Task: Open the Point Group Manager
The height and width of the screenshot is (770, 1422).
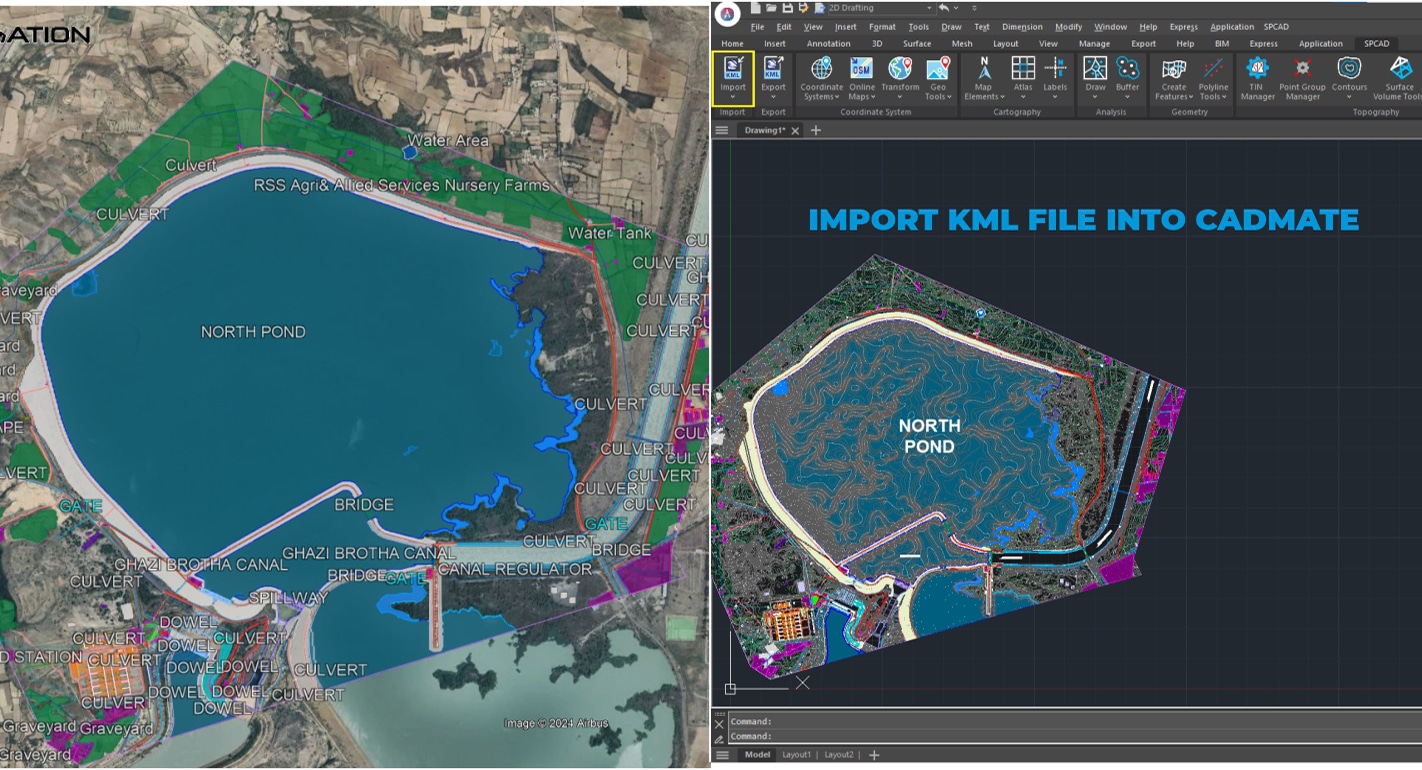Action: point(1302,69)
